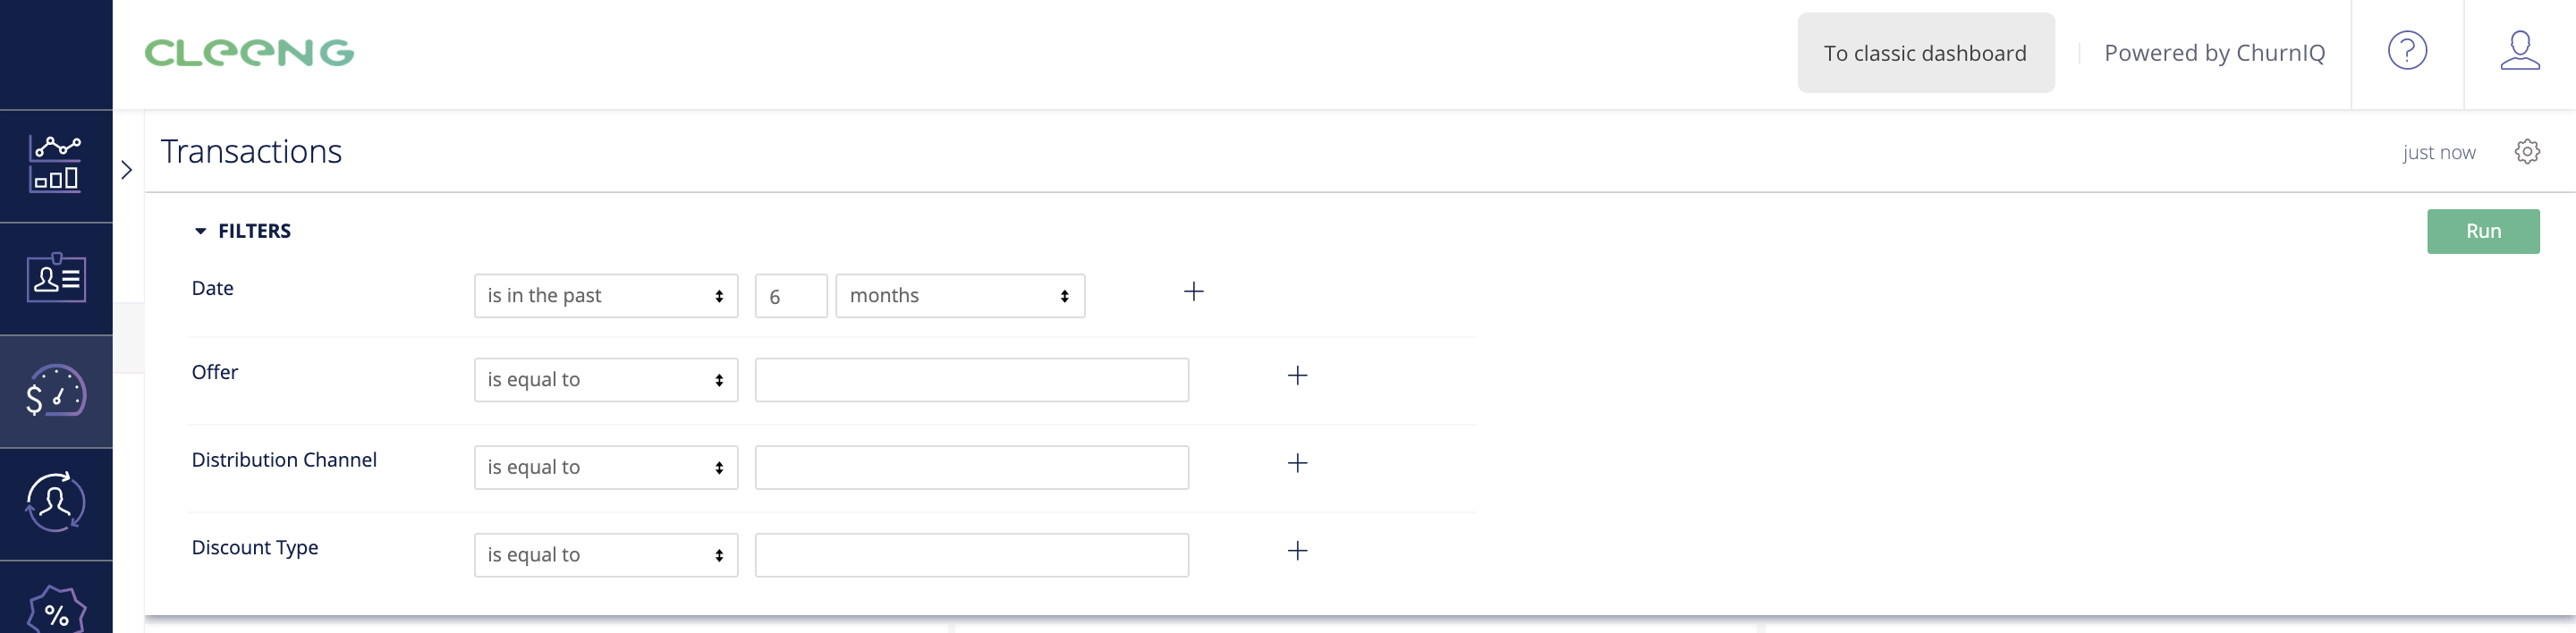Open the Date 'is in the past' dropdown
This screenshot has height=633, width=2576.
pos(606,296)
